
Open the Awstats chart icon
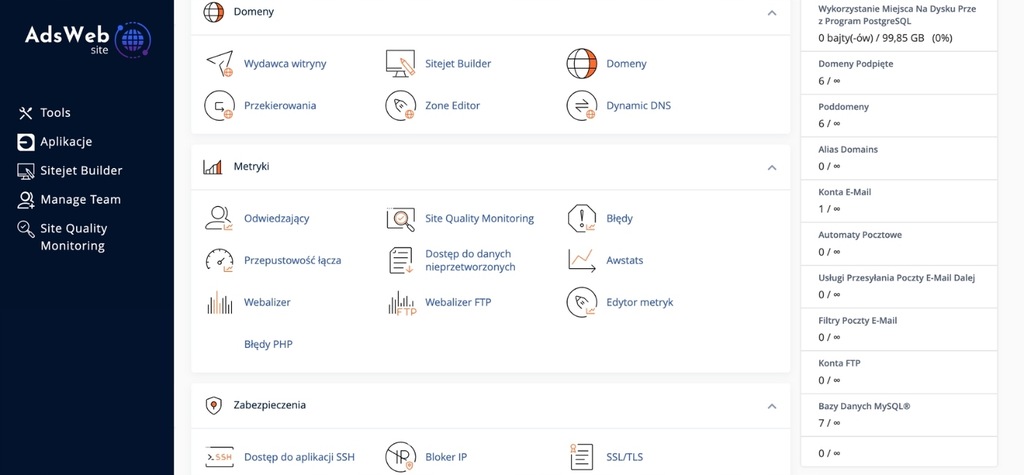coord(581,260)
